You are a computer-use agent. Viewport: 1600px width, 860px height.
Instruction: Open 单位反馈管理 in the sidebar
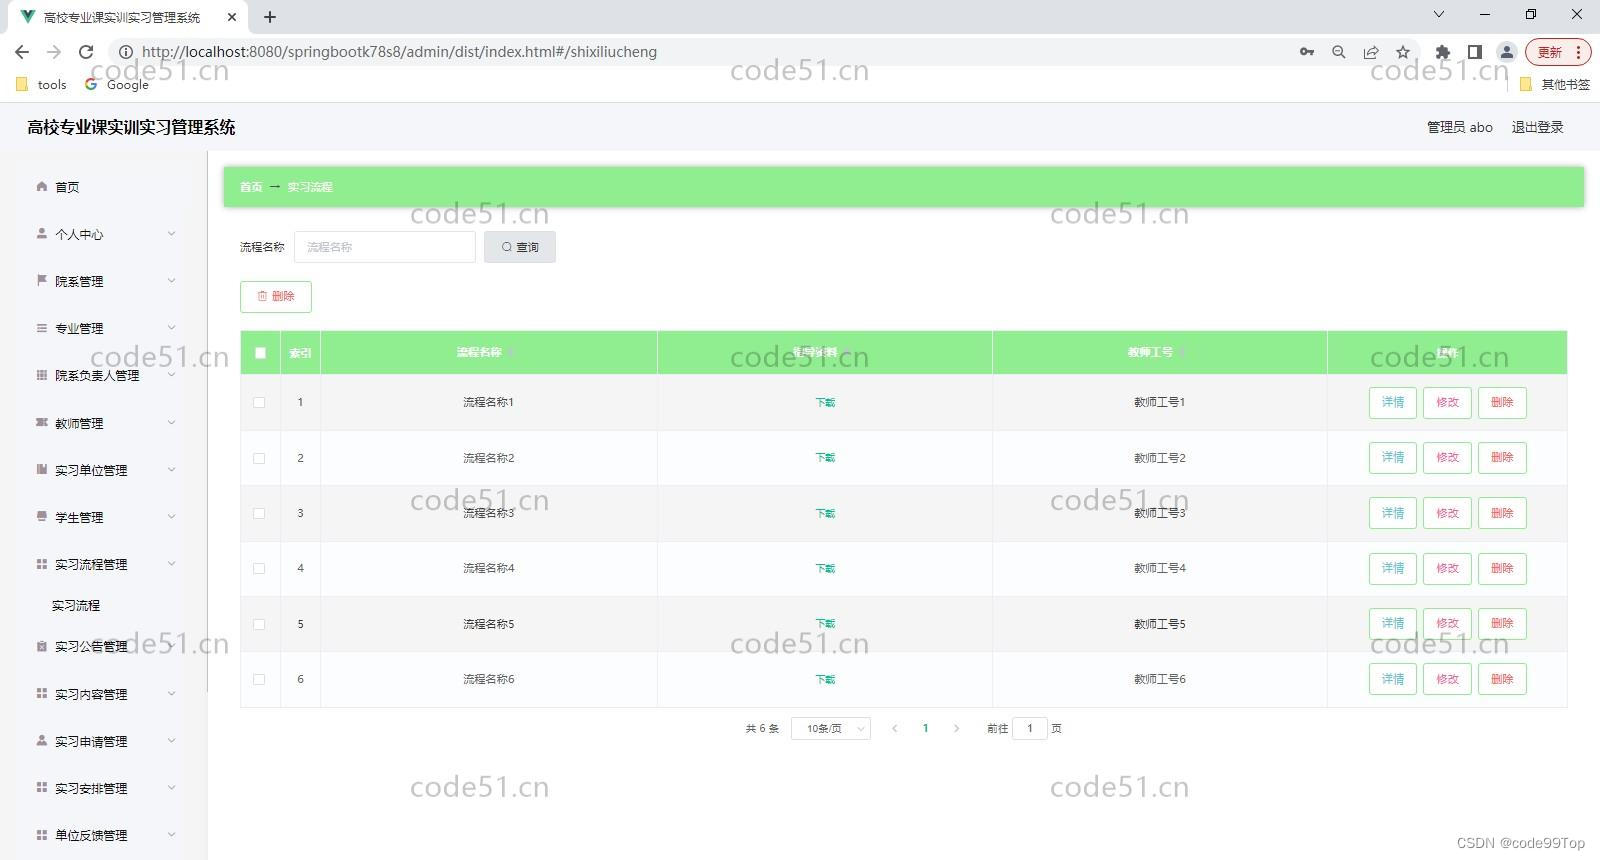point(91,835)
